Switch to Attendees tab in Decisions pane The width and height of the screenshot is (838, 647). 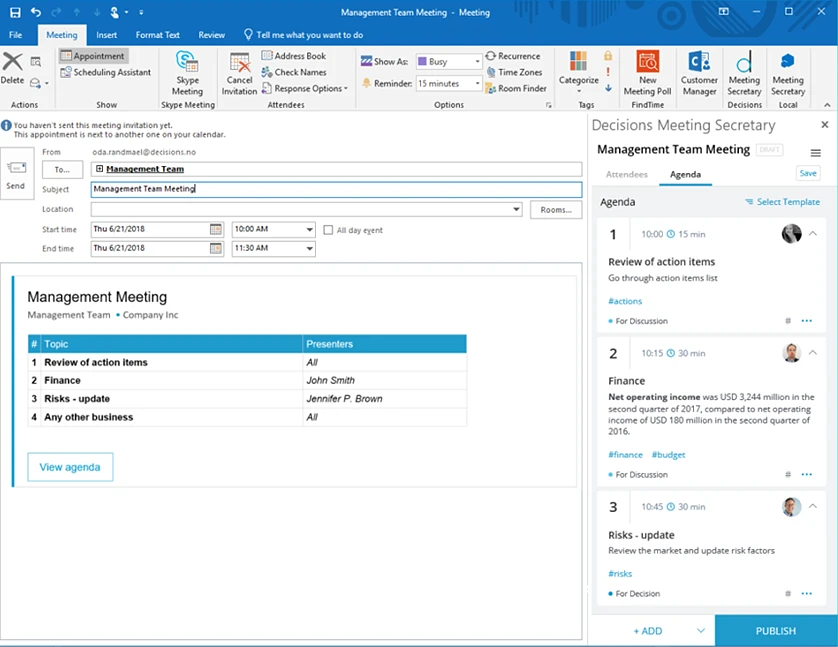click(x=626, y=174)
